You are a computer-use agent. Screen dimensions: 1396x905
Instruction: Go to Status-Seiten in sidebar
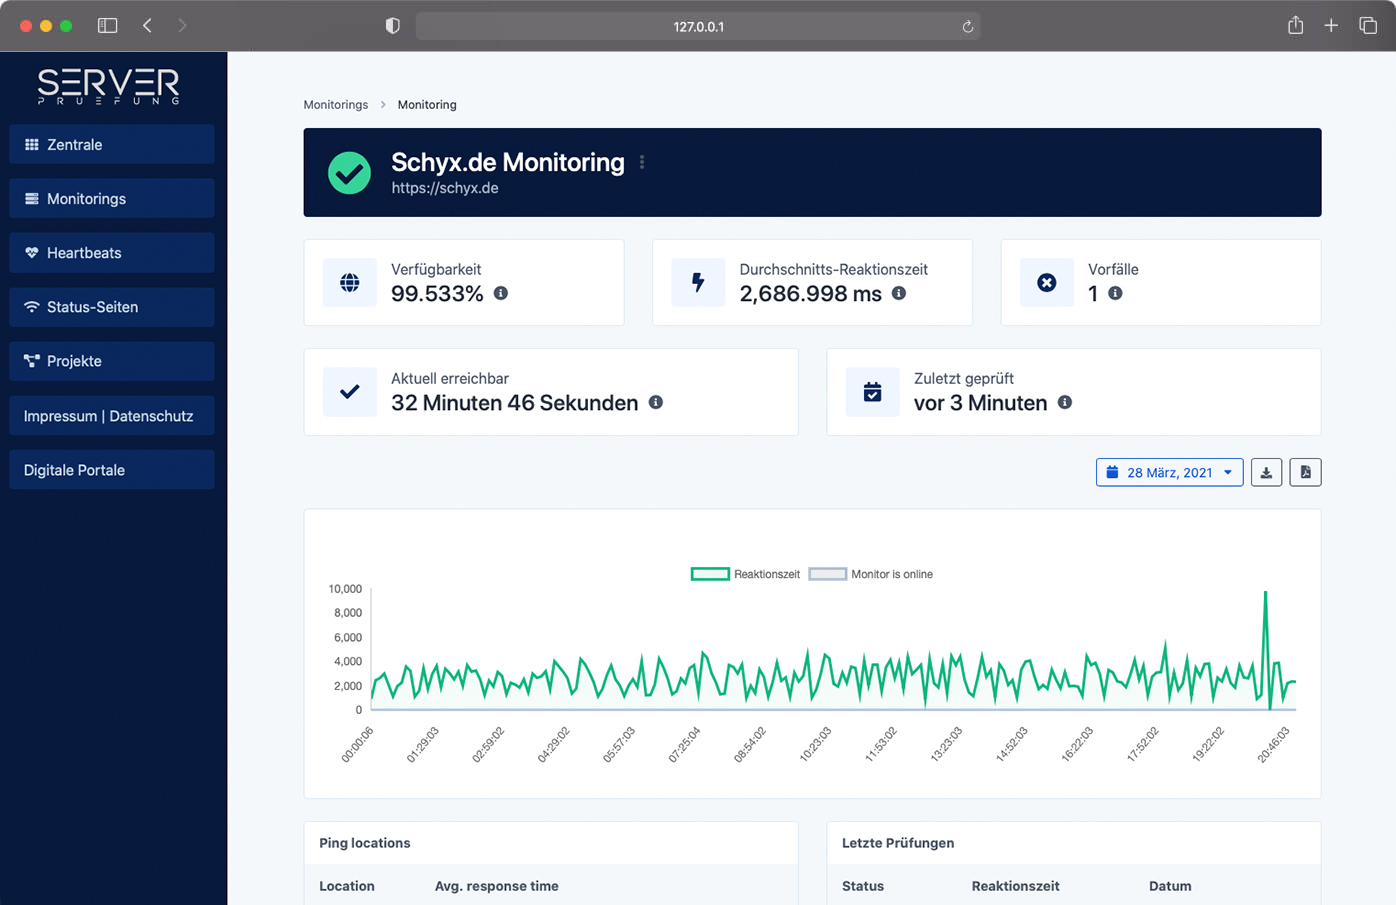pos(112,307)
